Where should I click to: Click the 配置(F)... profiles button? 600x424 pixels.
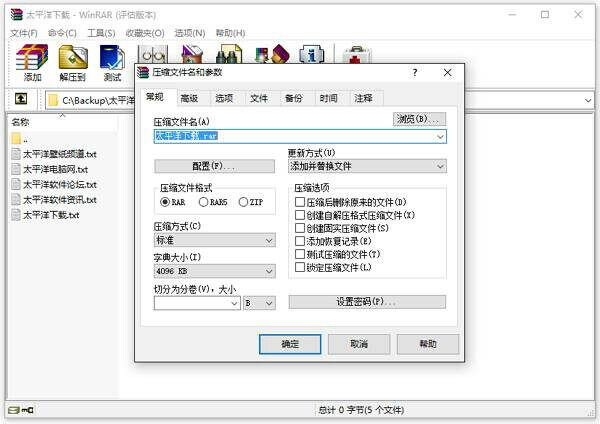pos(214,166)
